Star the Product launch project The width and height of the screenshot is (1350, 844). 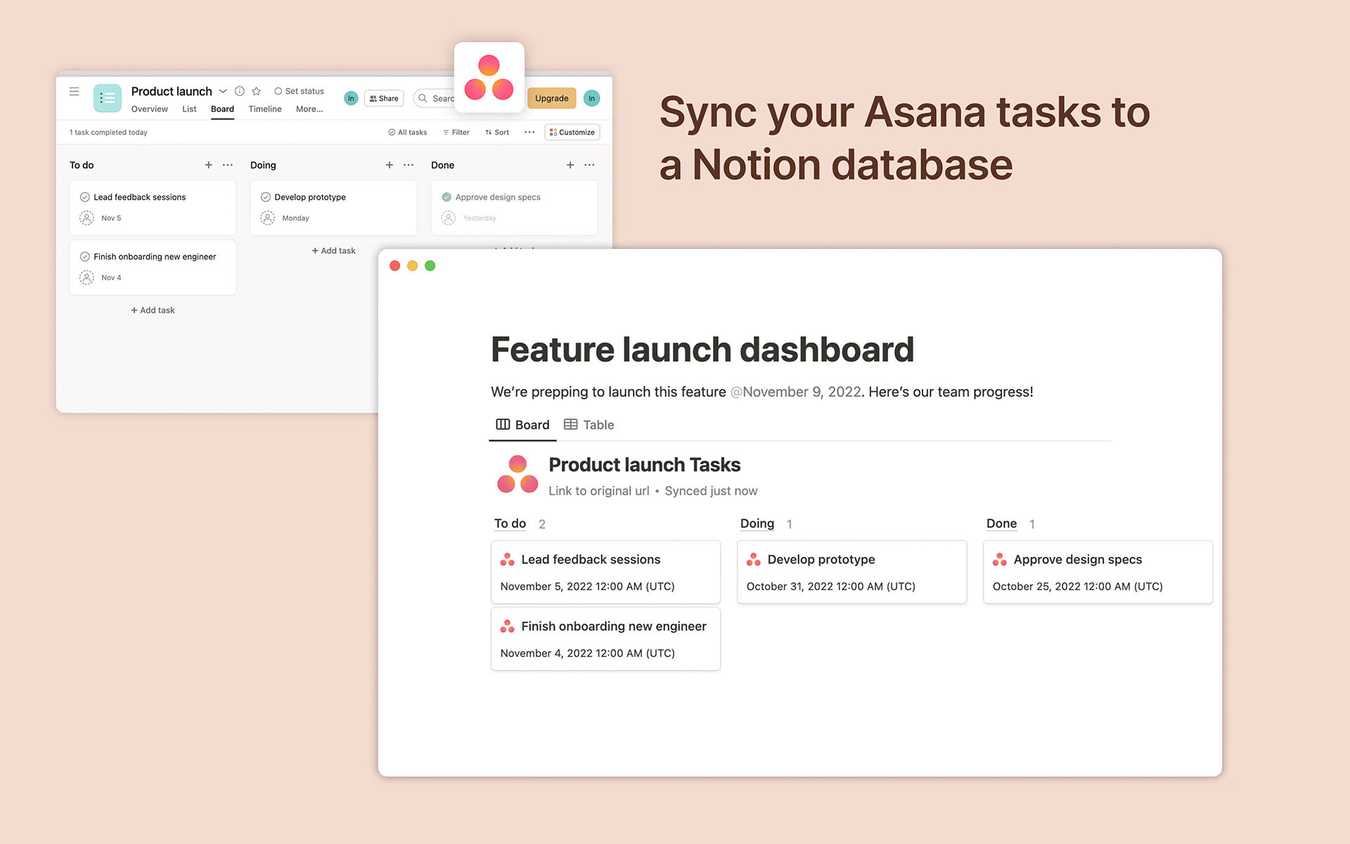pos(256,91)
